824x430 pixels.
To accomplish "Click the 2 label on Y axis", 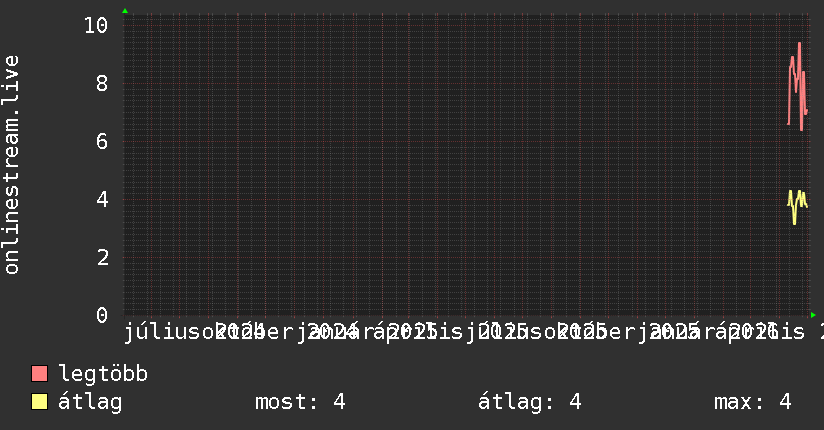I will click(102, 258).
